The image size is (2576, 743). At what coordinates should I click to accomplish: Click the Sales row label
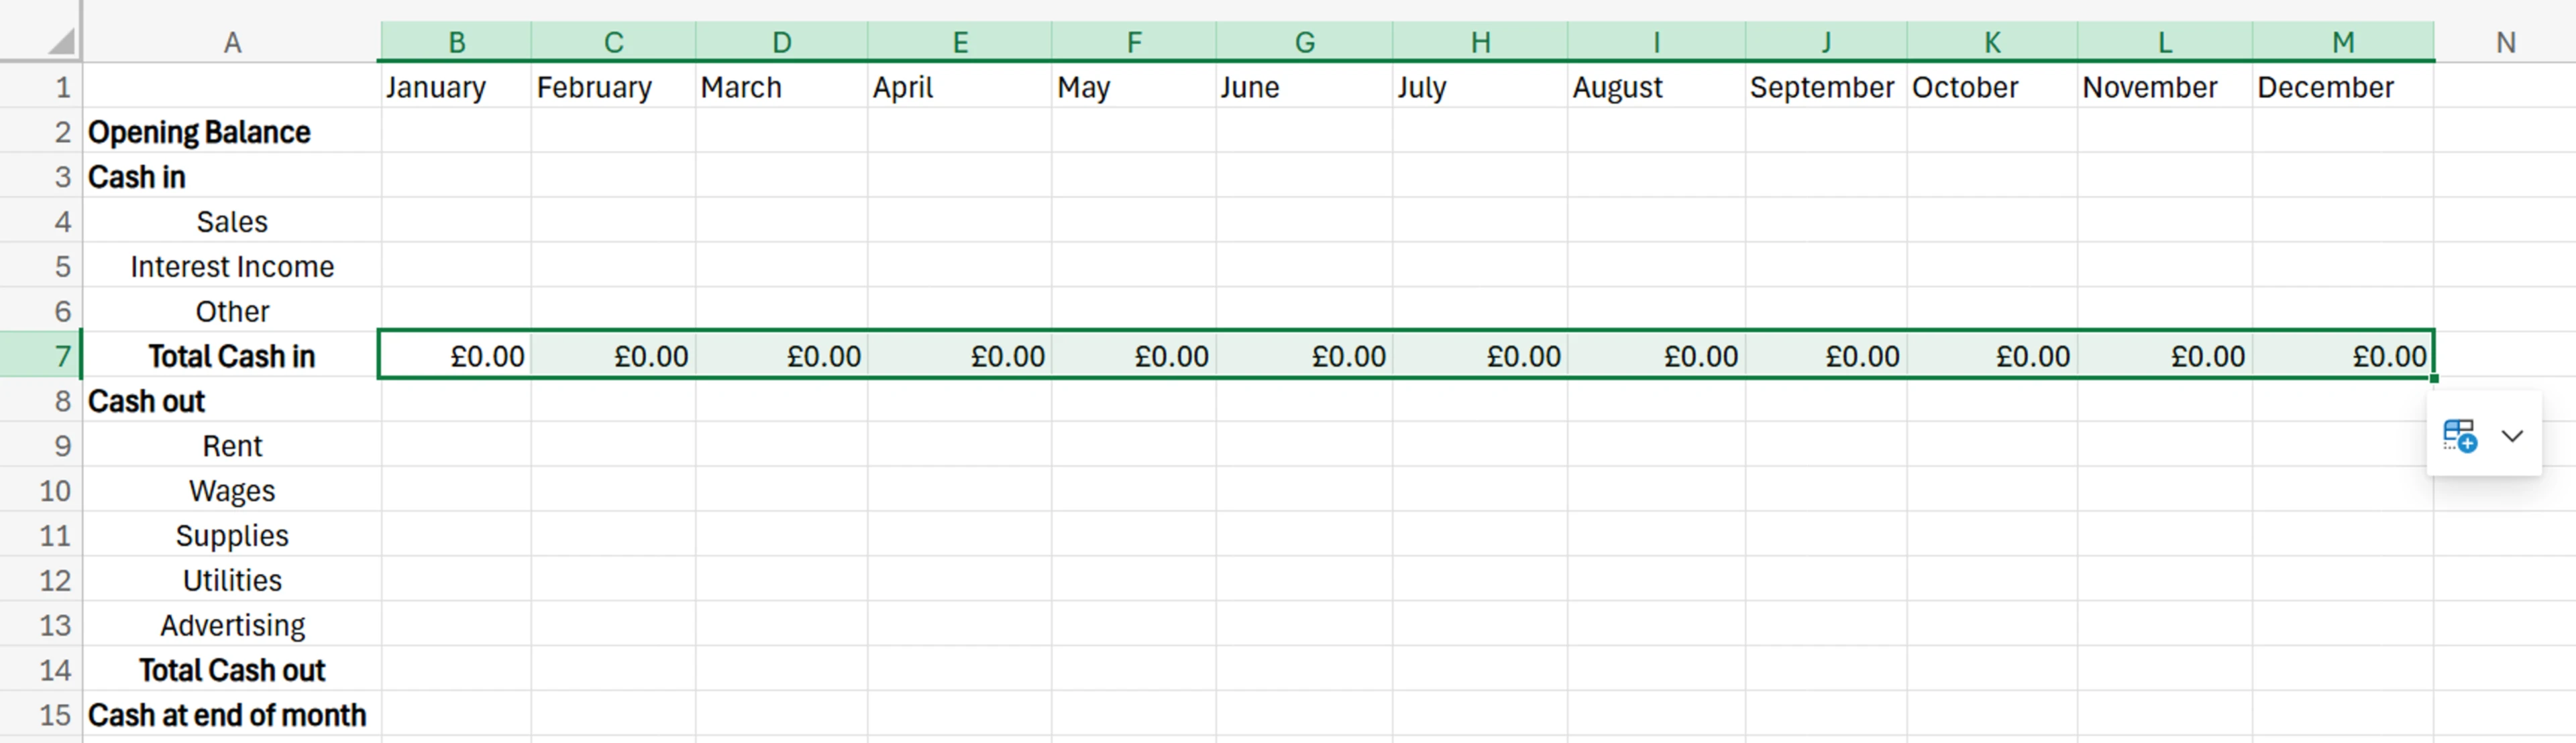pyautogui.click(x=232, y=221)
